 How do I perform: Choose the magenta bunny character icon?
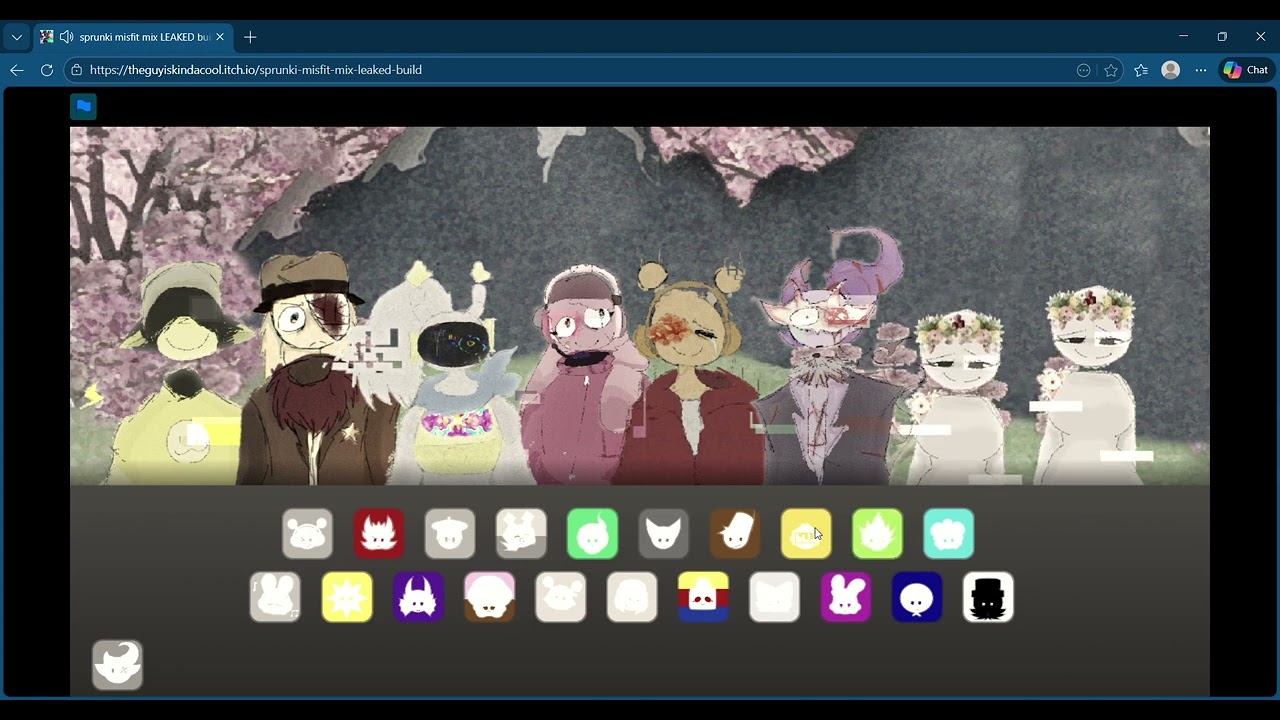coord(845,597)
